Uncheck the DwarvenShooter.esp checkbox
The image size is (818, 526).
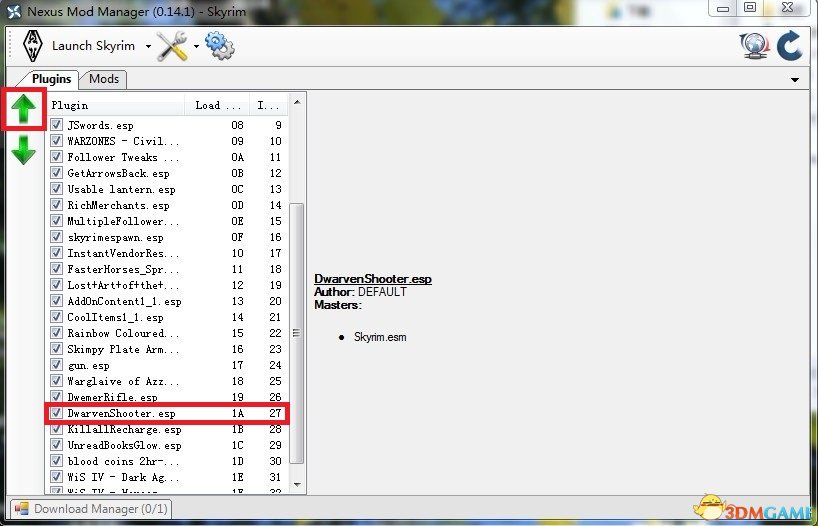(56, 413)
